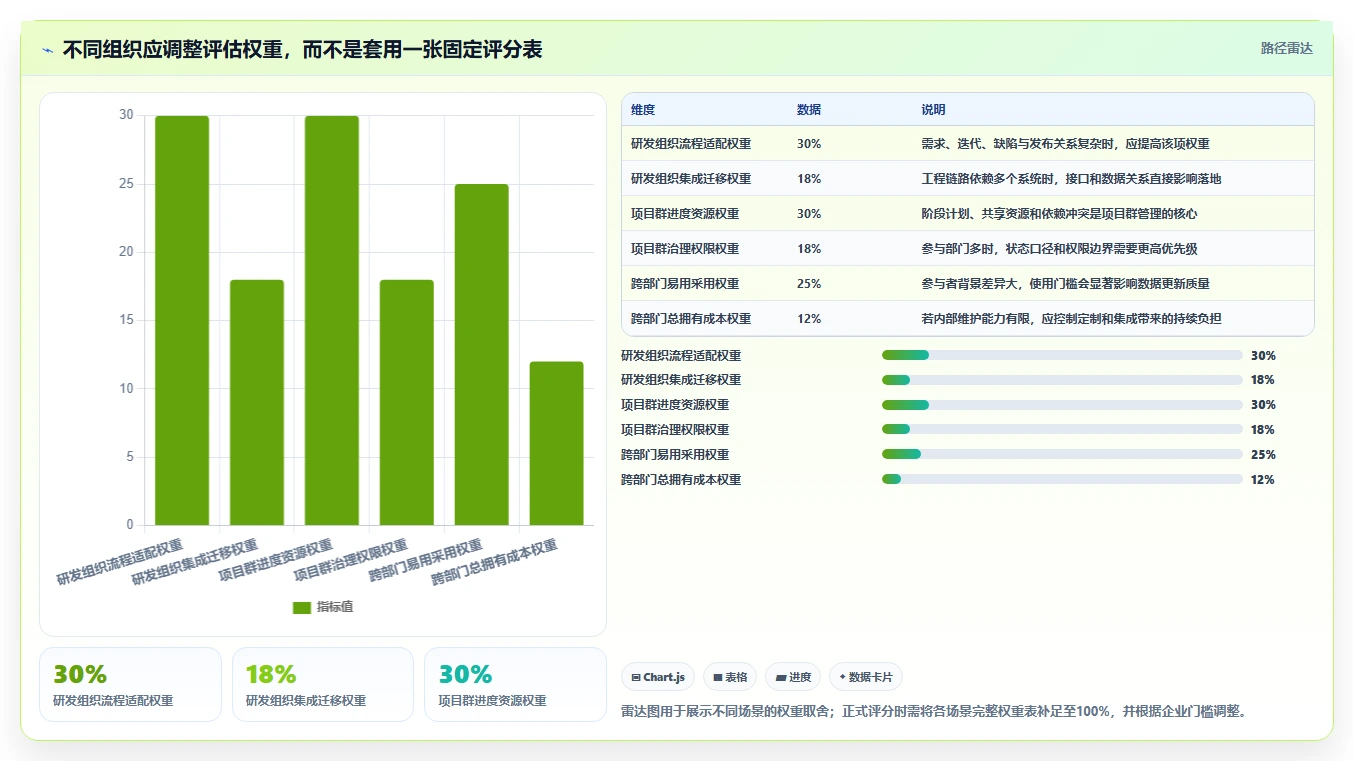Open the 30% 研发组织流程适配权重 stat card
This screenshot has width=1354, height=761.
click(130, 684)
